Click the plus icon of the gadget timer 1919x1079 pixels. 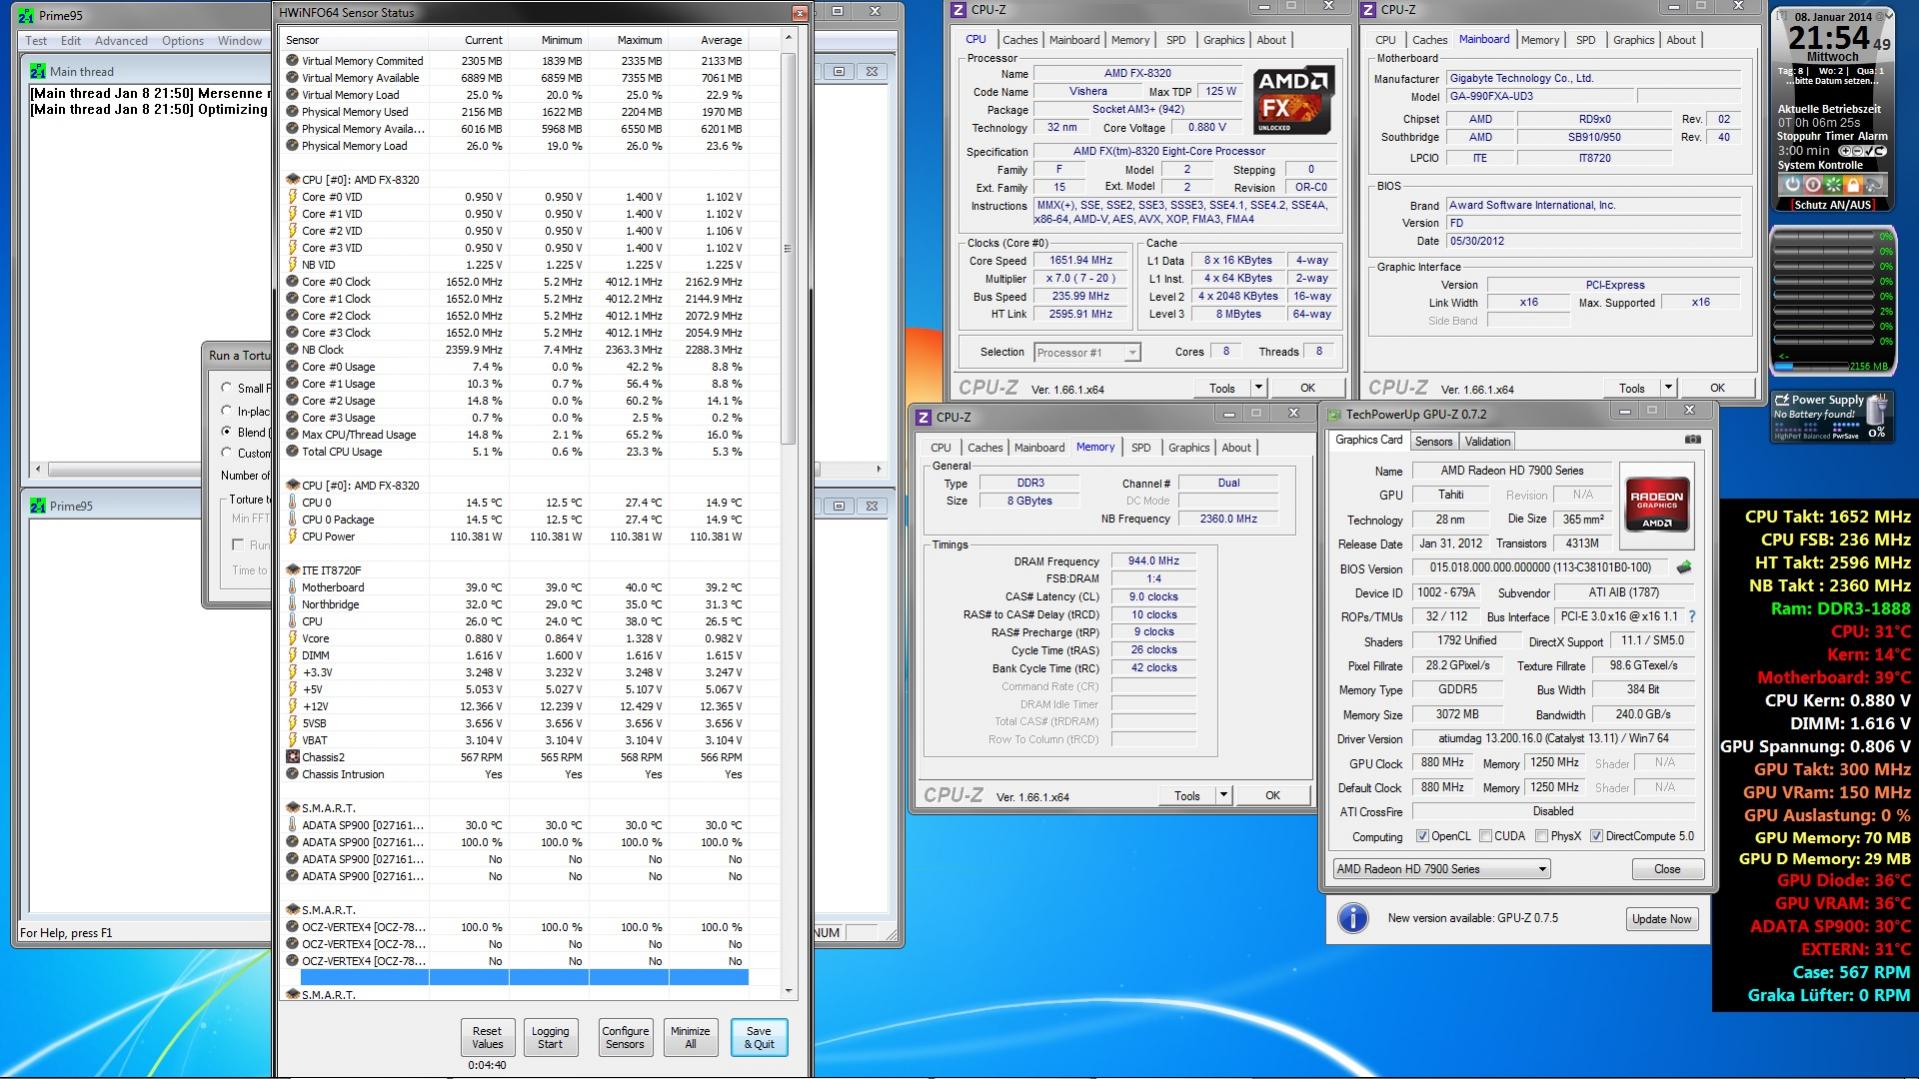click(1846, 151)
